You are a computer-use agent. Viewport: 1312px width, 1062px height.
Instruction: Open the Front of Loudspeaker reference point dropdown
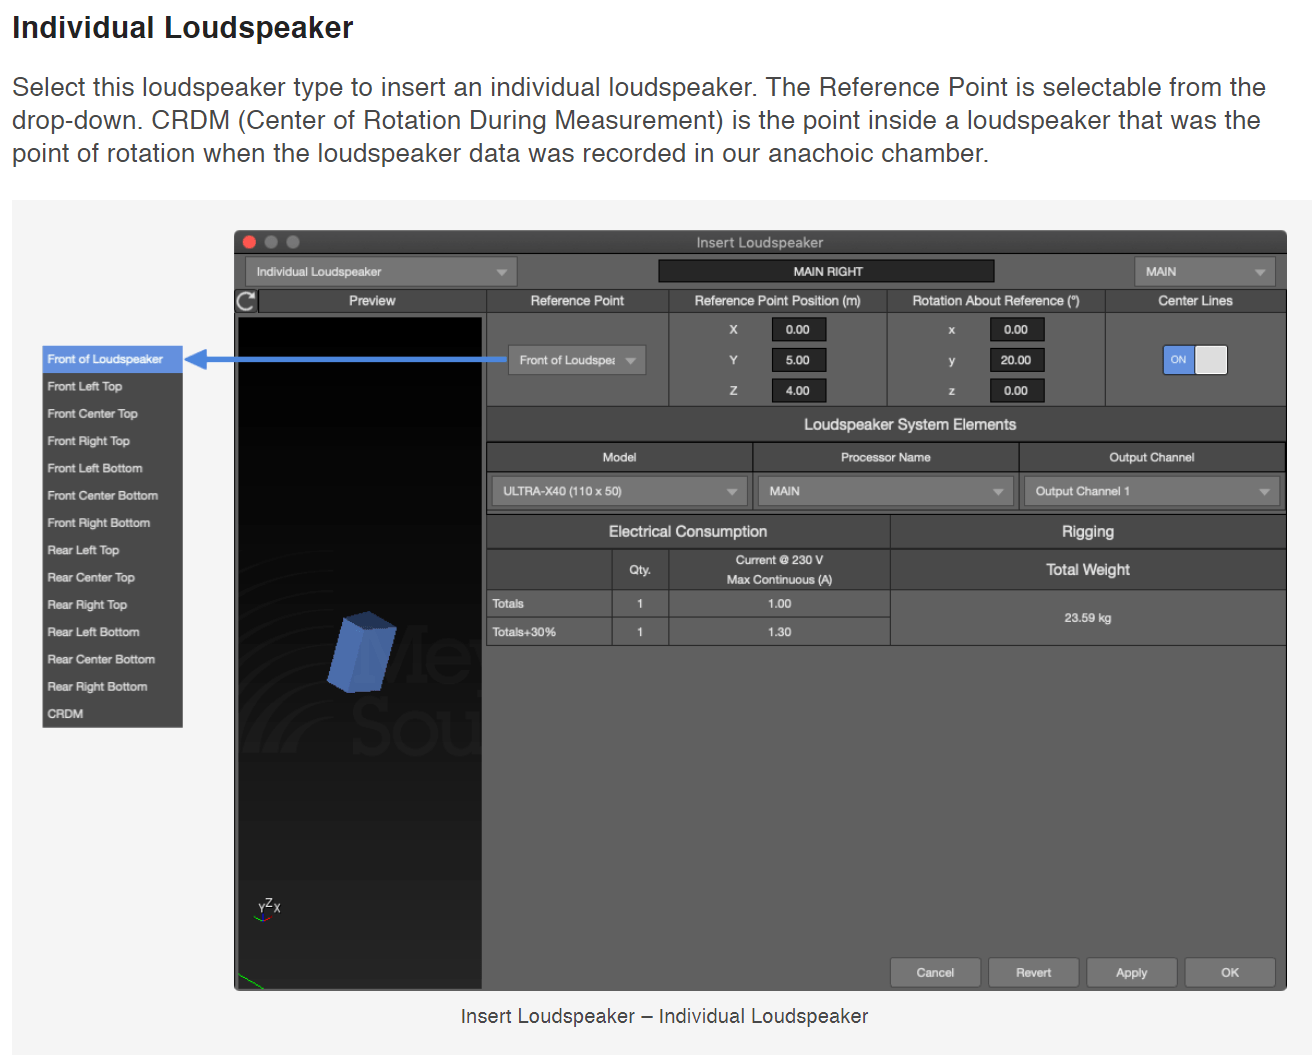click(577, 360)
